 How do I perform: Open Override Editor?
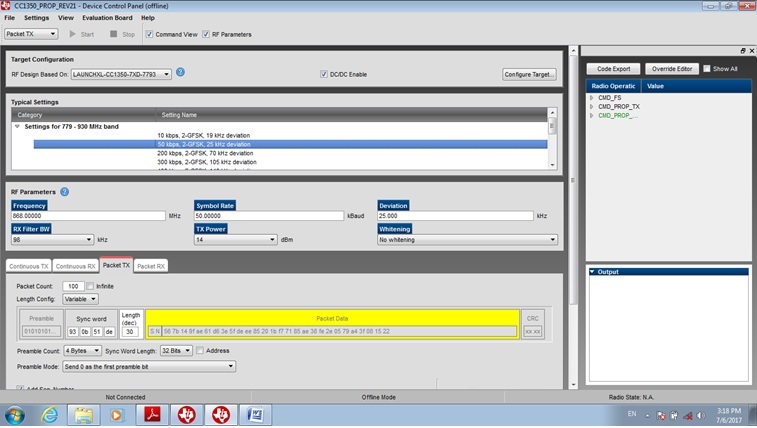tap(672, 69)
